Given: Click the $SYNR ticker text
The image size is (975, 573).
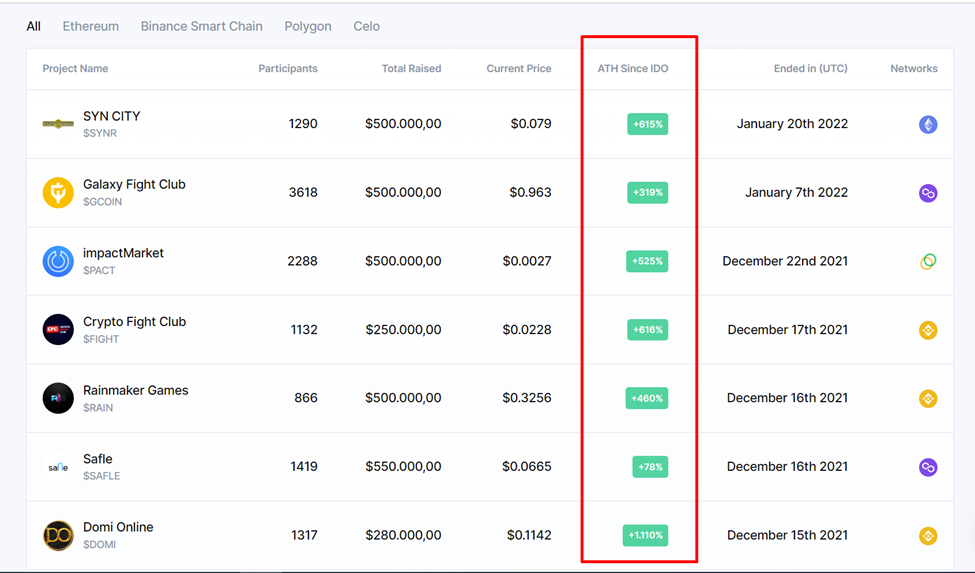Looking at the screenshot, I should point(100,133).
